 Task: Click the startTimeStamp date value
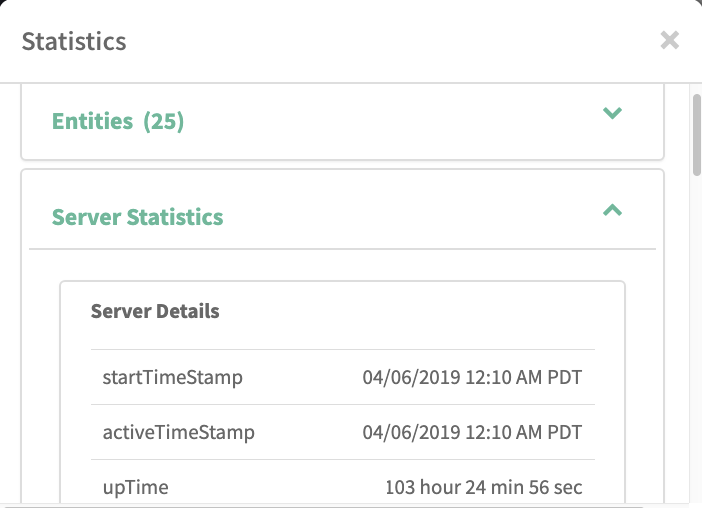472,377
